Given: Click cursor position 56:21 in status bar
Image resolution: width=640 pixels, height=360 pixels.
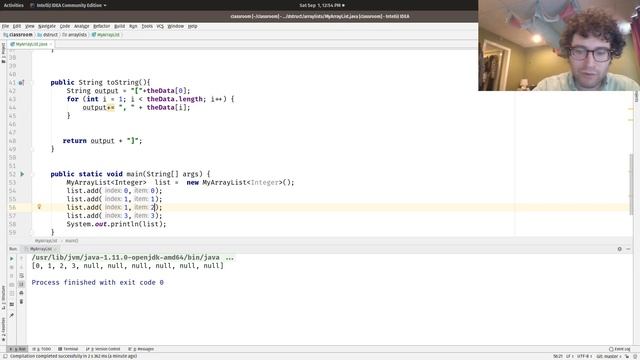Looking at the screenshot, I should pyautogui.click(x=558, y=356).
